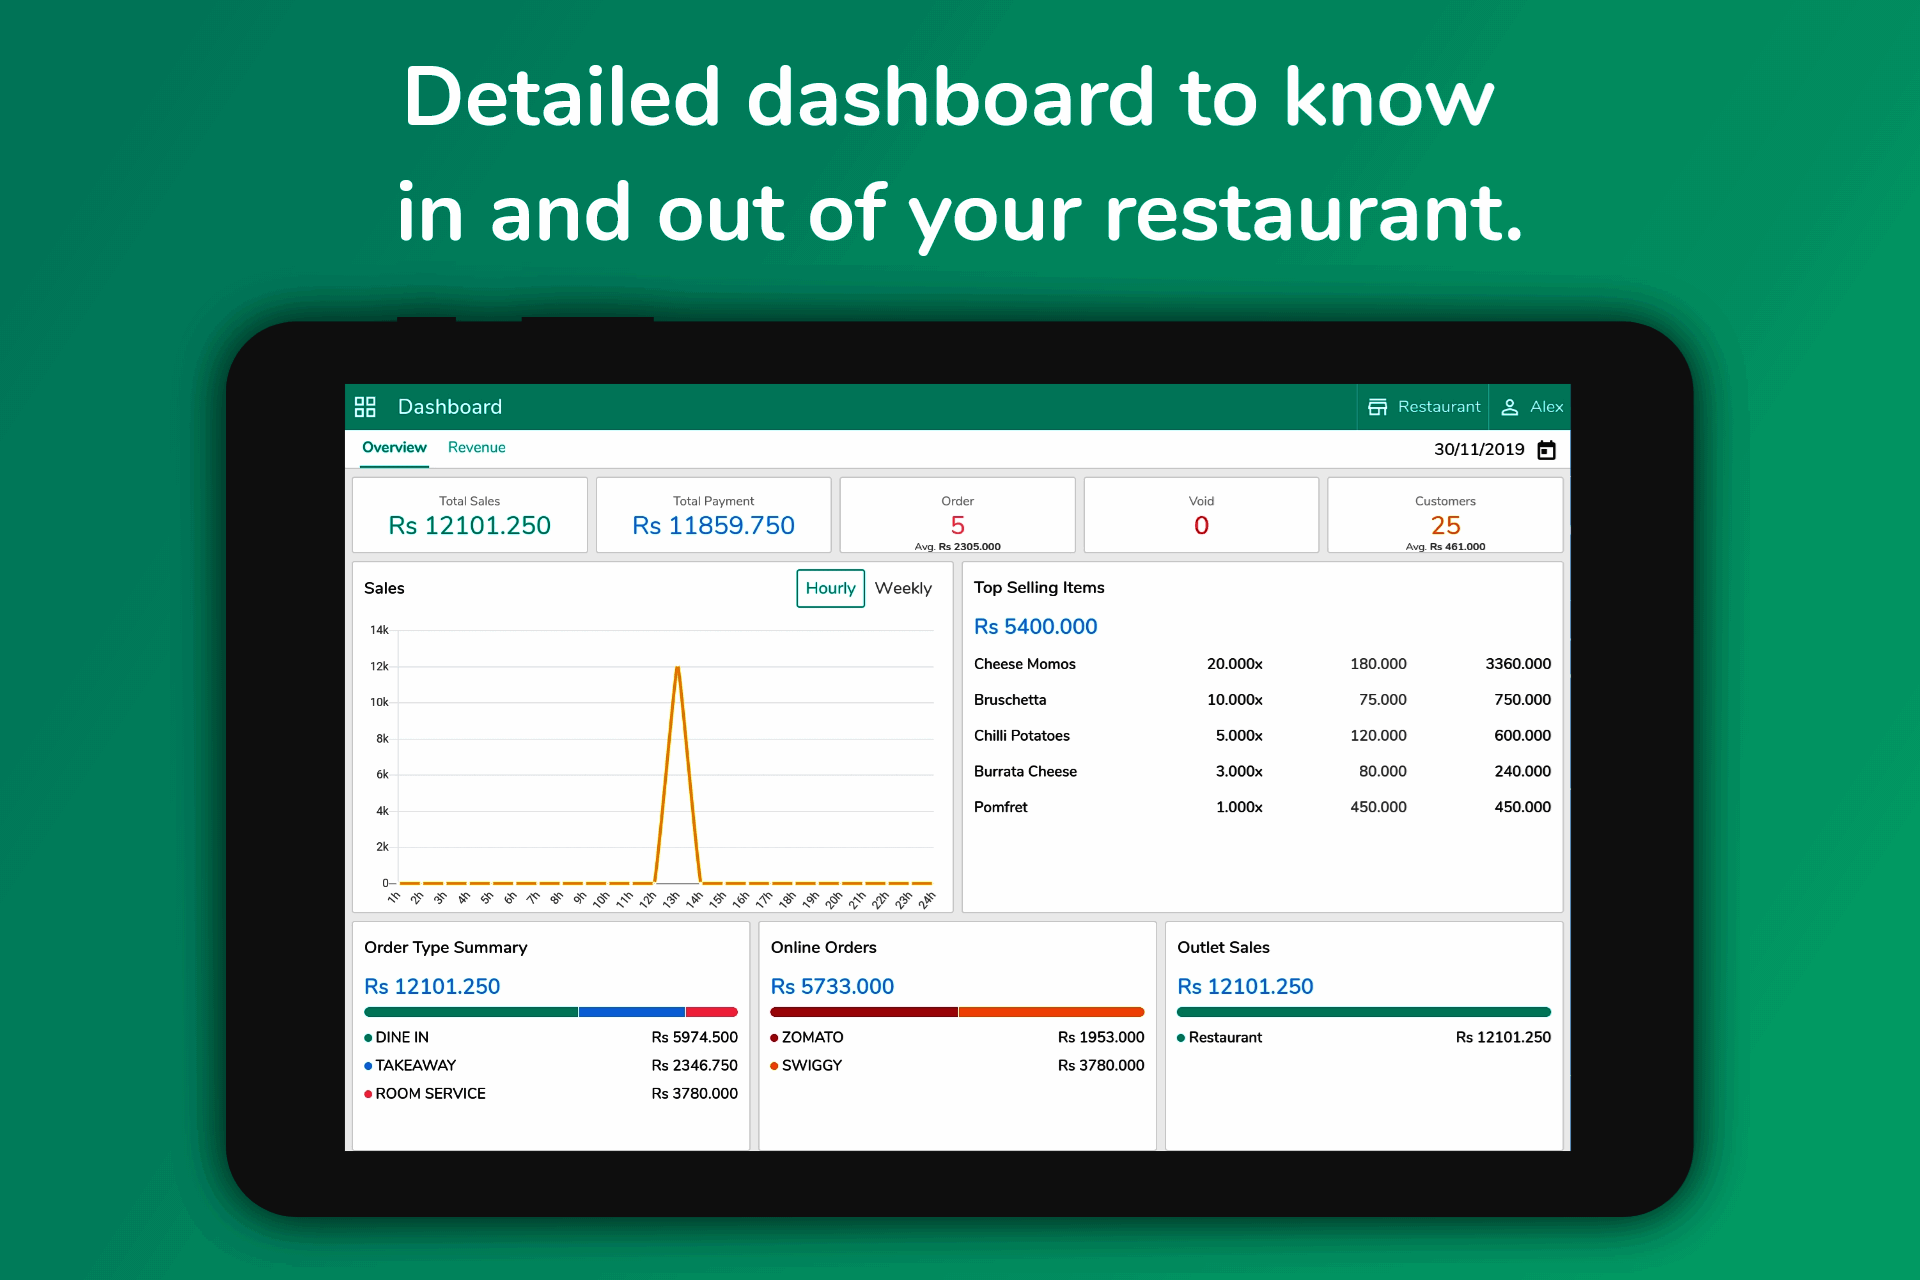Image resolution: width=1920 pixels, height=1280 pixels.
Task: Click the 30/11/2019 date field
Action: tap(1478, 450)
